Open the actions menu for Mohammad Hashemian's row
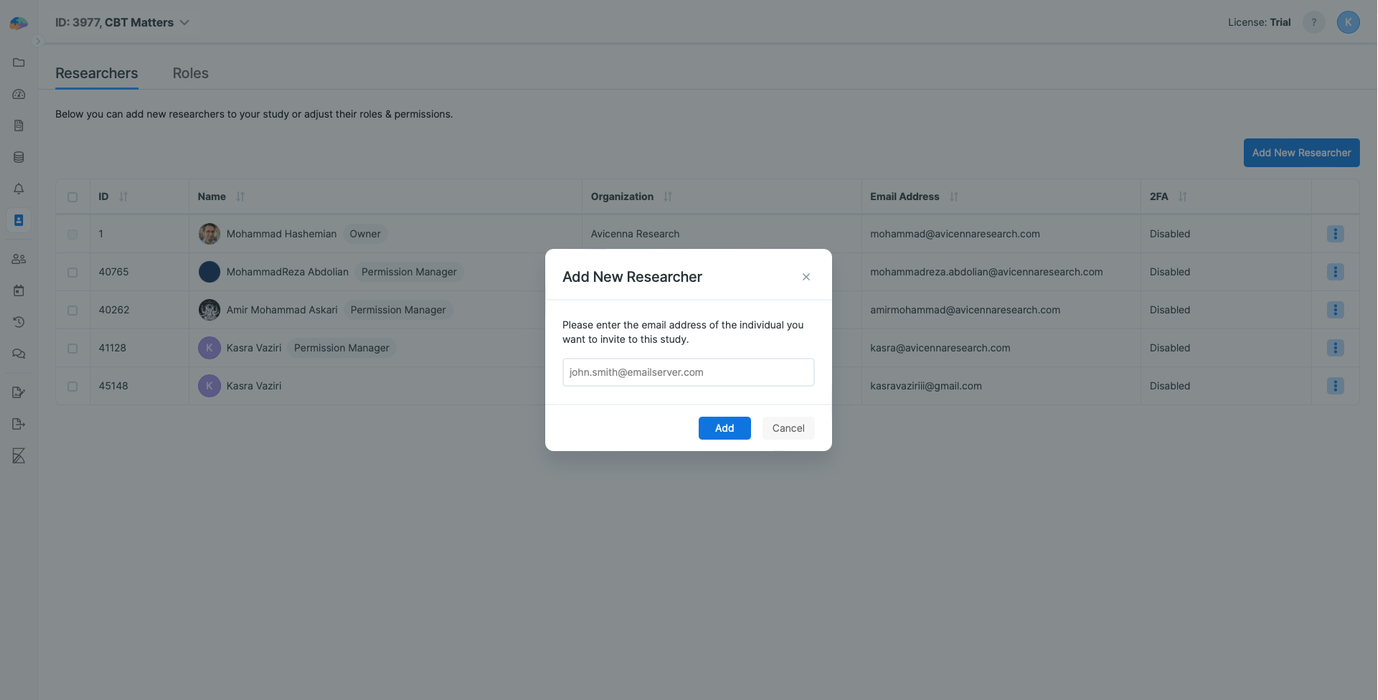 [1334, 234]
